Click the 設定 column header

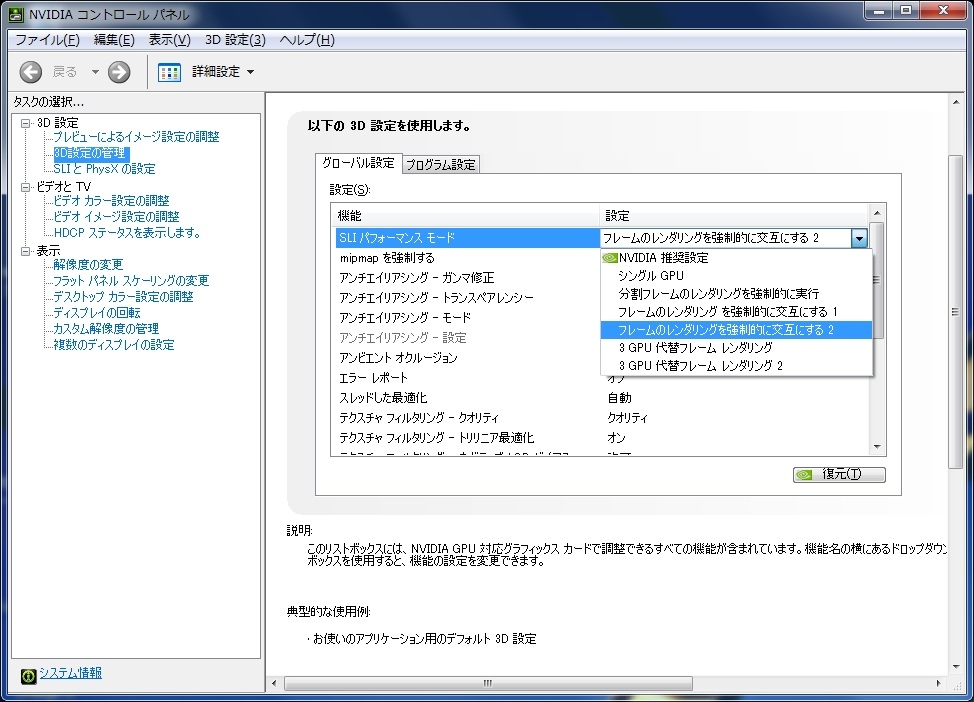pyautogui.click(x=734, y=216)
